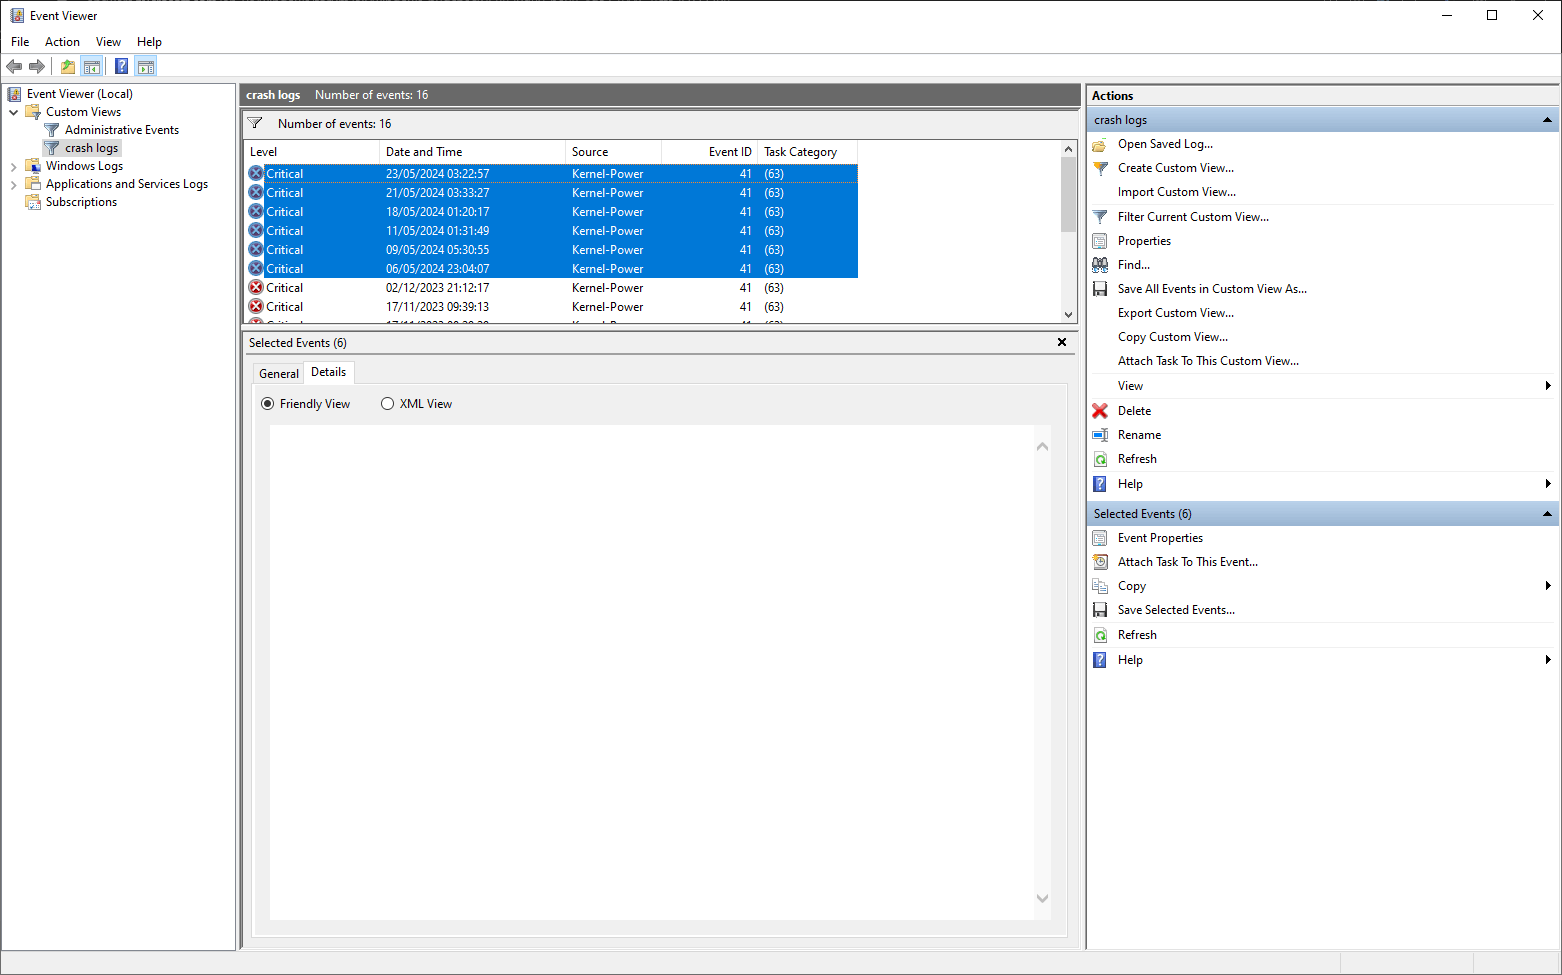Image resolution: width=1562 pixels, height=975 pixels.
Task: Click the blue Help toolbar icon
Action: (121, 67)
